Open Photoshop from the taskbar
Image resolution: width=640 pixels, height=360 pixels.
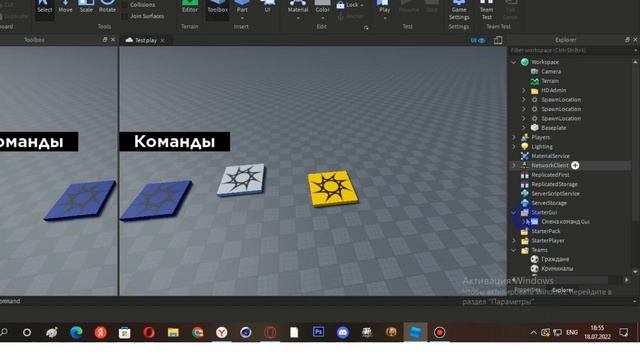pyautogui.click(x=318, y=332)
